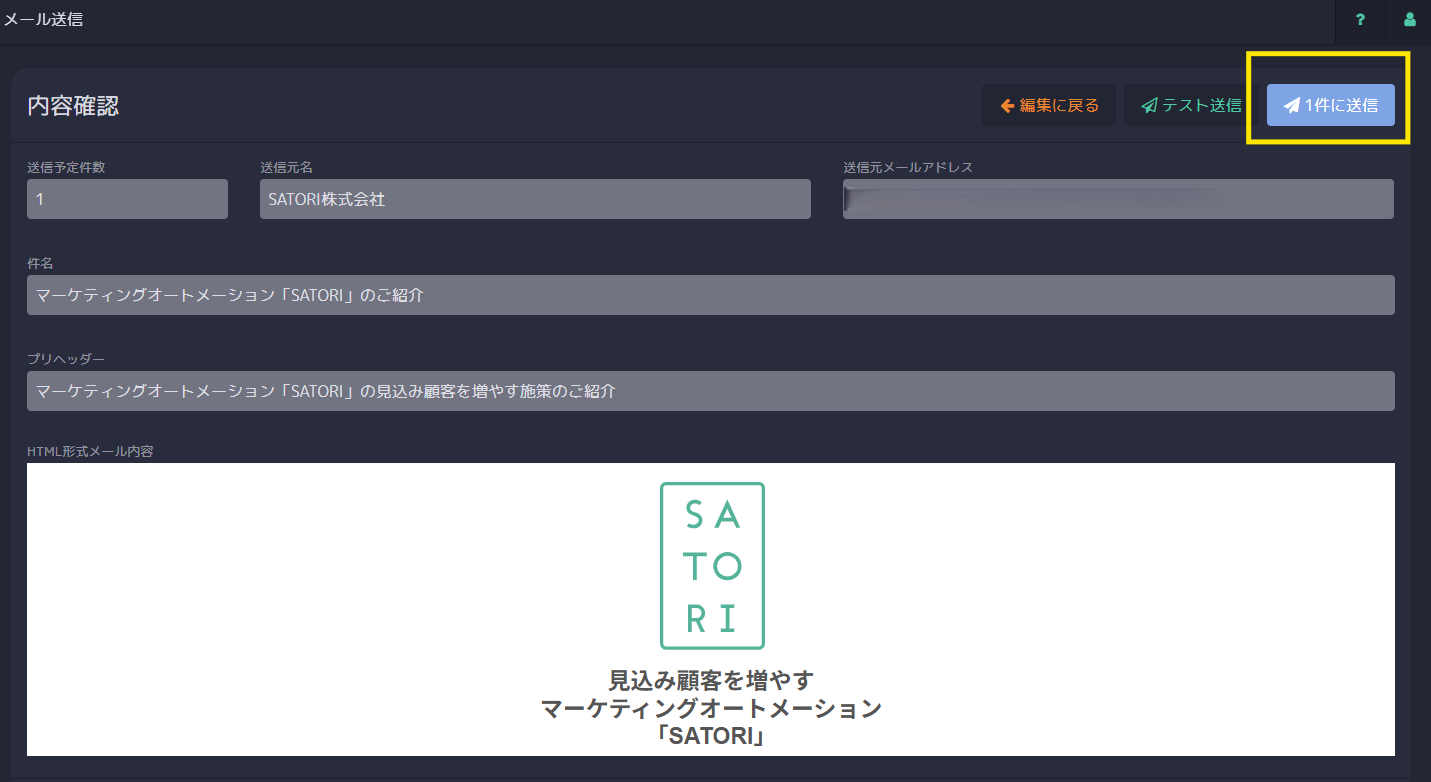Select the プリヘッダー preheader text field
This screenshot has height=782, width=1431.
pyautogui.click(x=710, y=390)
